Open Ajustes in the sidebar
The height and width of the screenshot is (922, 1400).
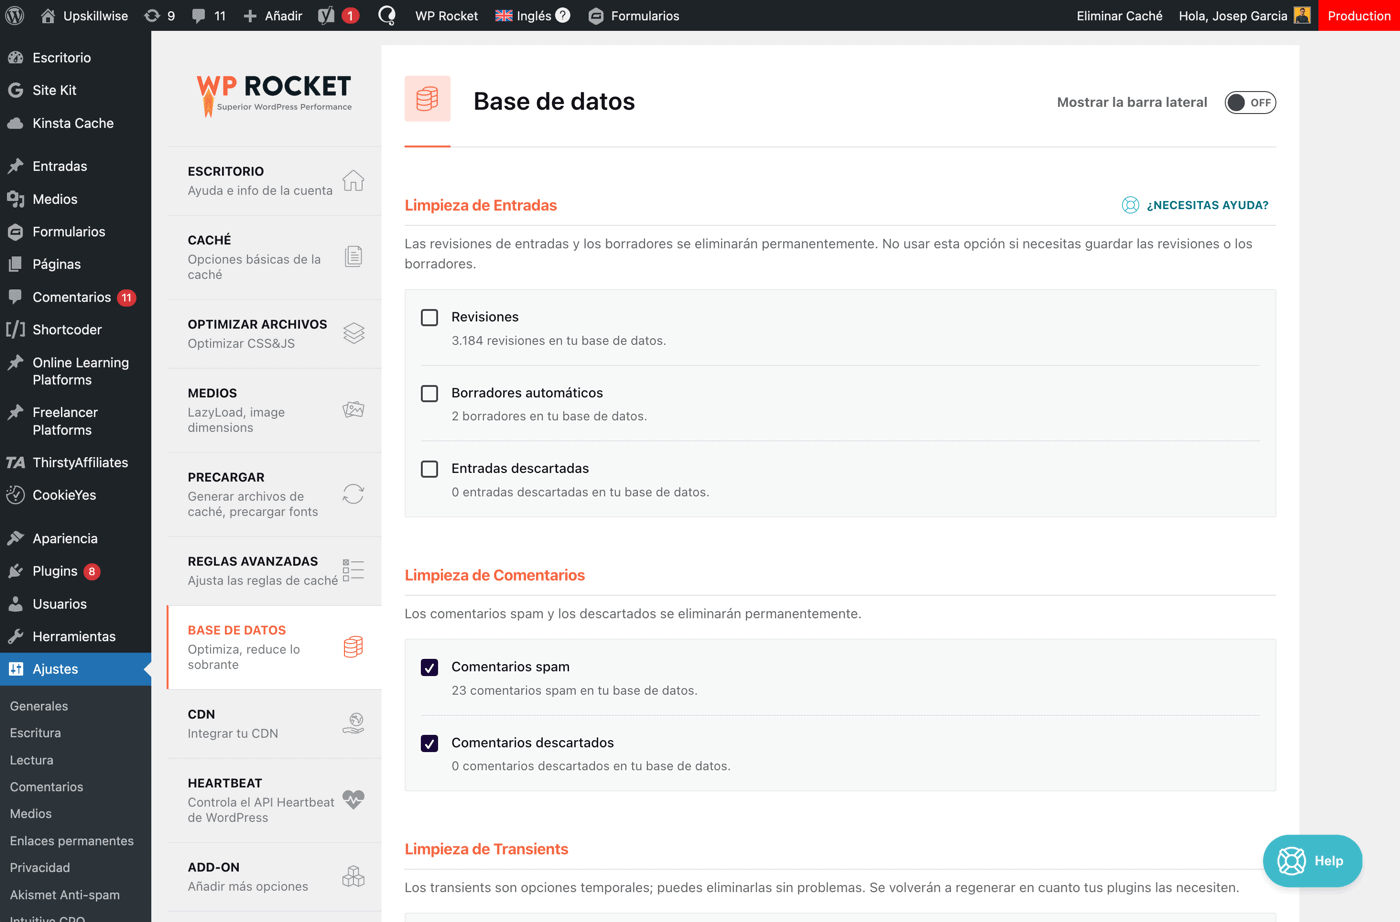[75, 669]
